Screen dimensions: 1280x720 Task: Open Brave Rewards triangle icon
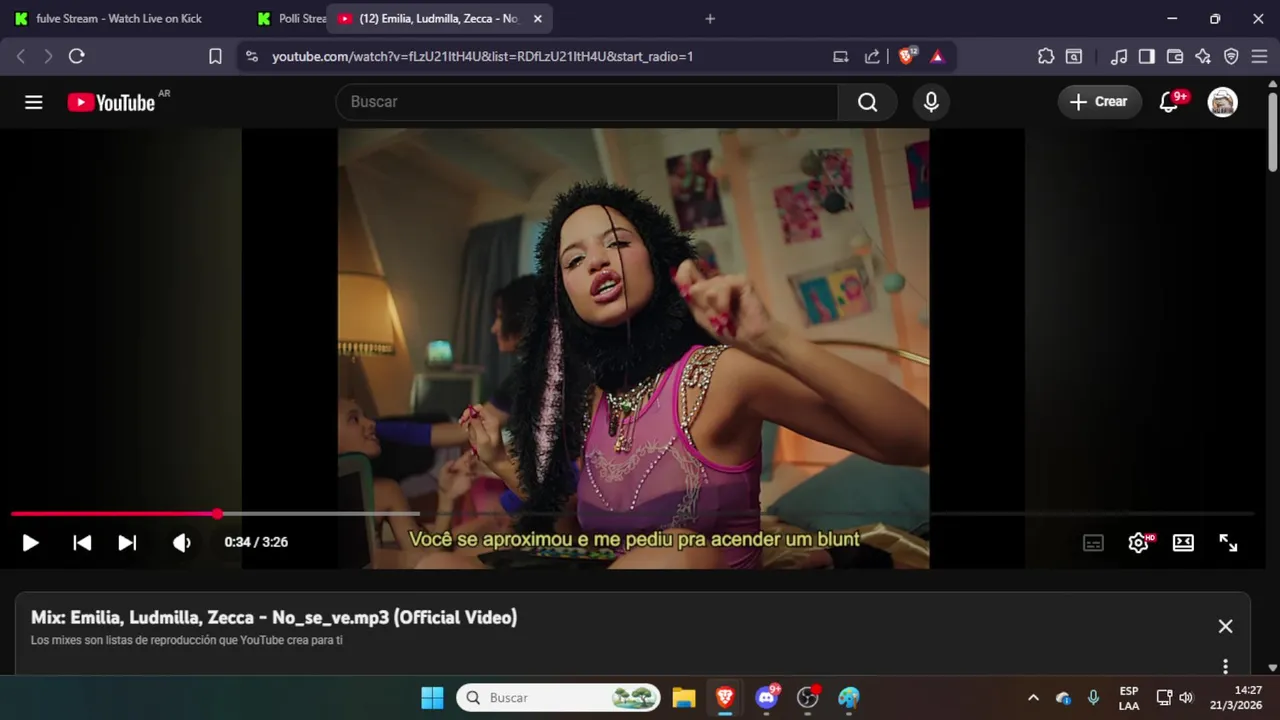coord(937,57)
